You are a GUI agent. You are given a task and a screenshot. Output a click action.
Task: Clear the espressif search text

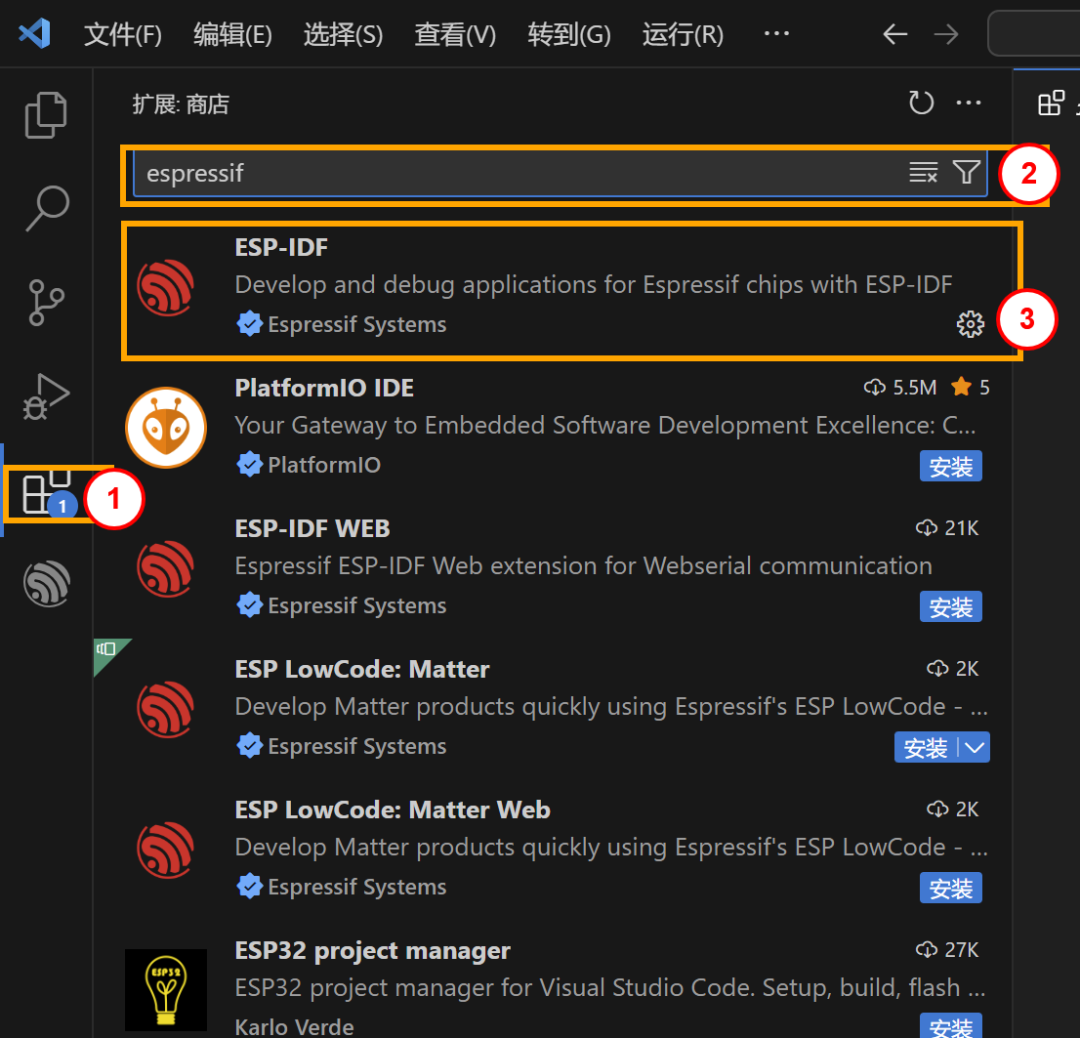pos(922,172)
